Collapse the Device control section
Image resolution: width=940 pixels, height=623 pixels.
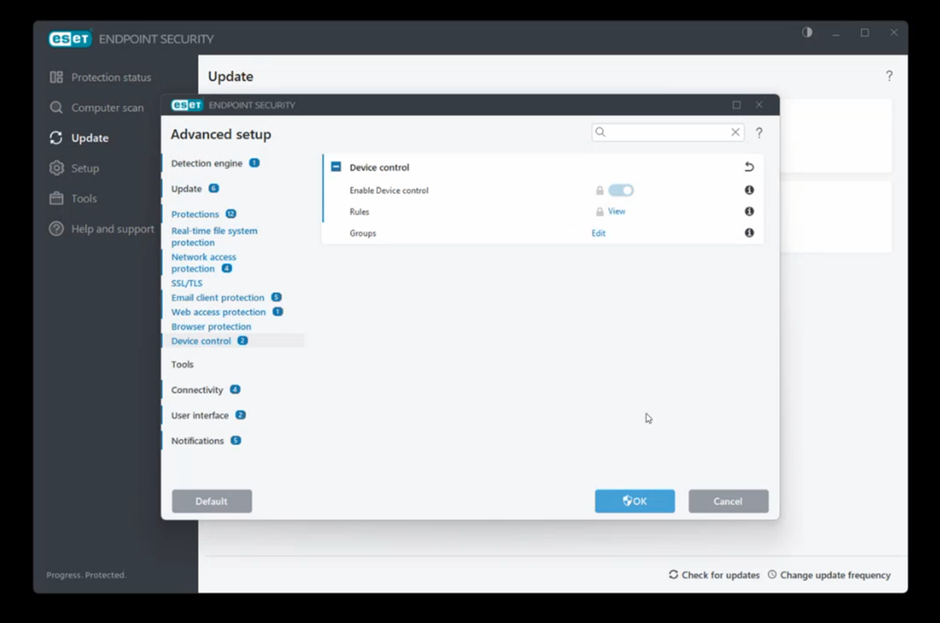tap(336, 167)
